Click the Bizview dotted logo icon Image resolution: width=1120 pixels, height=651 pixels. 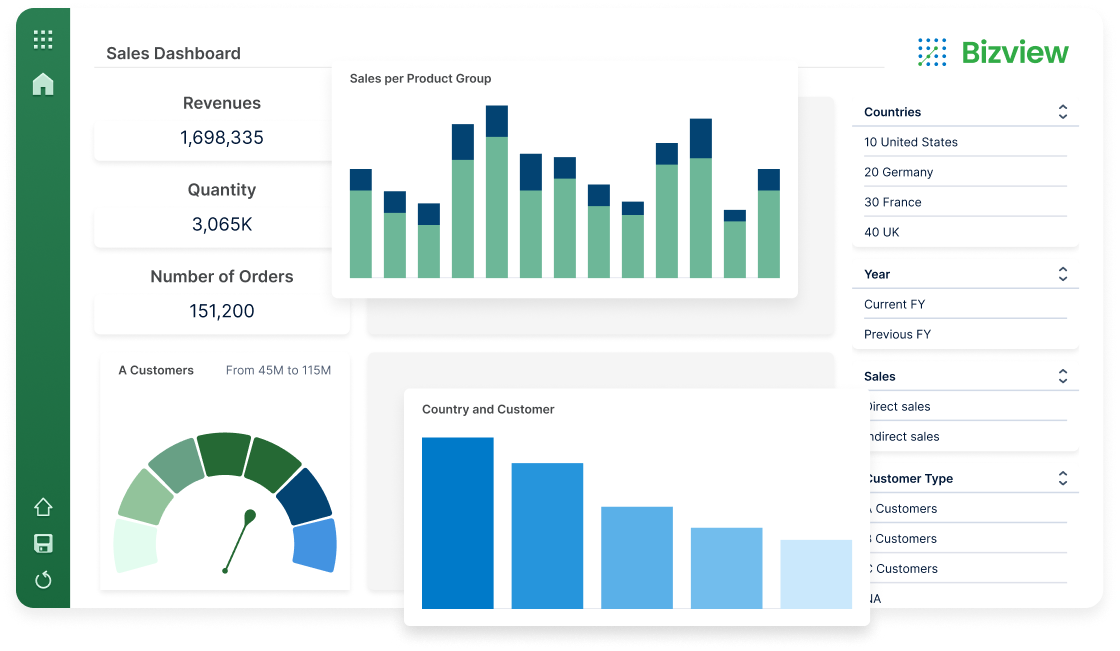(930, 51)
